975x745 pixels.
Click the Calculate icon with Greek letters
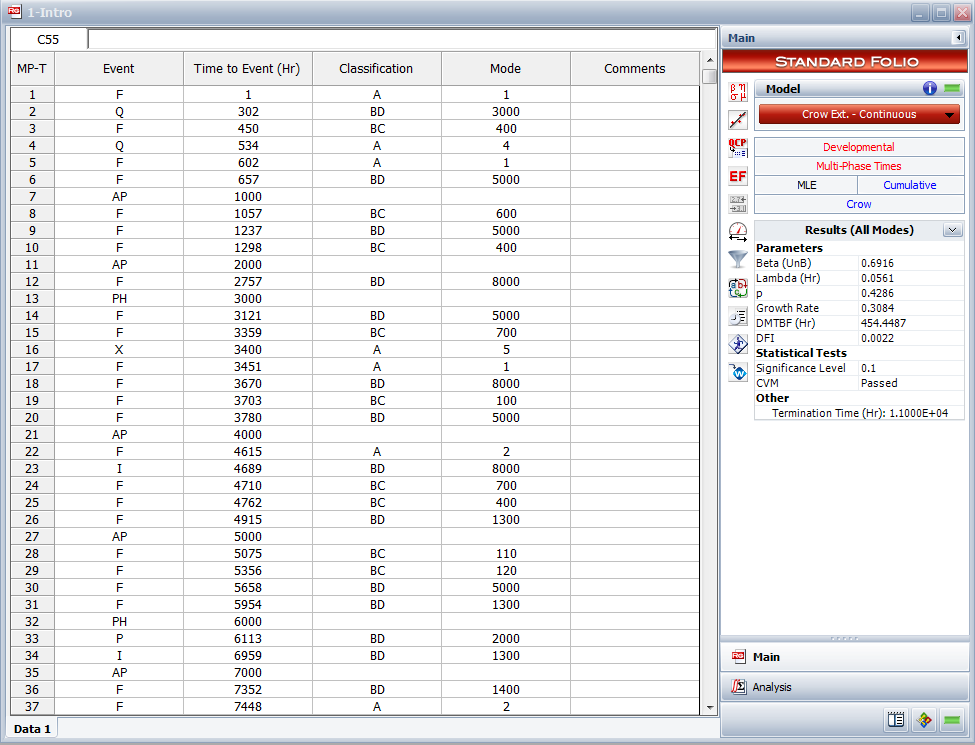coord(737,92)
